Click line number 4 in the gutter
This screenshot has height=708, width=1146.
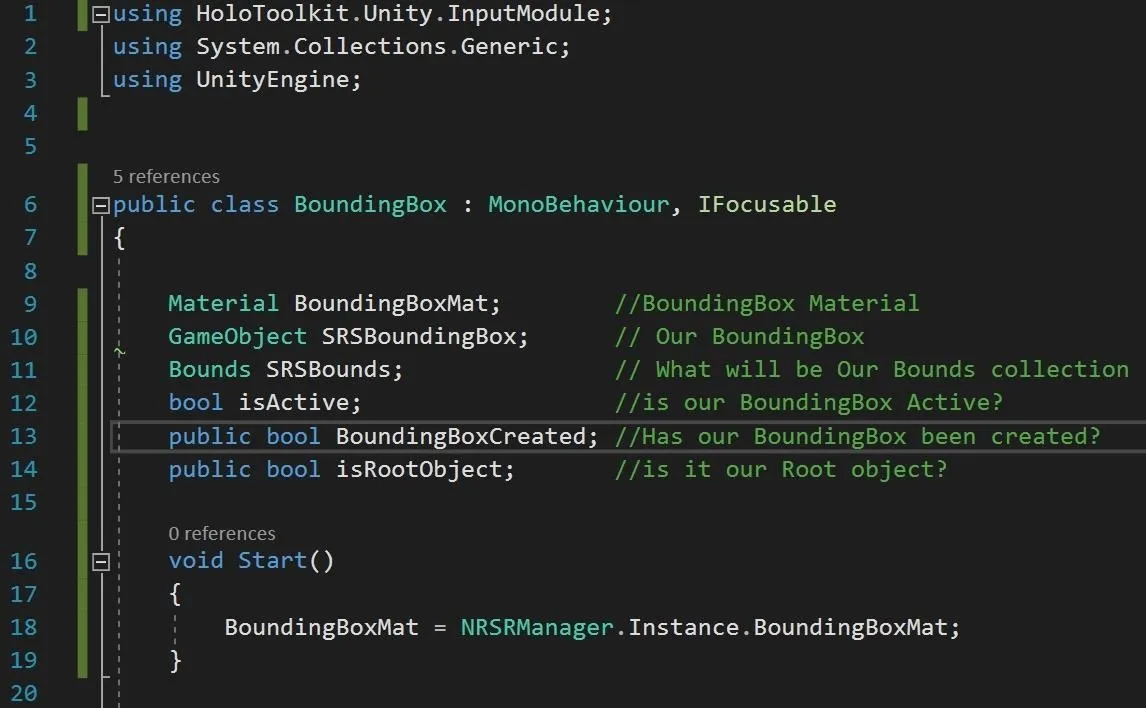coord(30,113)
